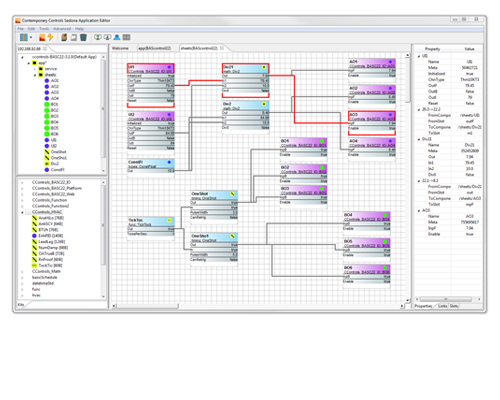500x400 pixels.
Task: Open the Edit menu
Action: coord(31,29)
